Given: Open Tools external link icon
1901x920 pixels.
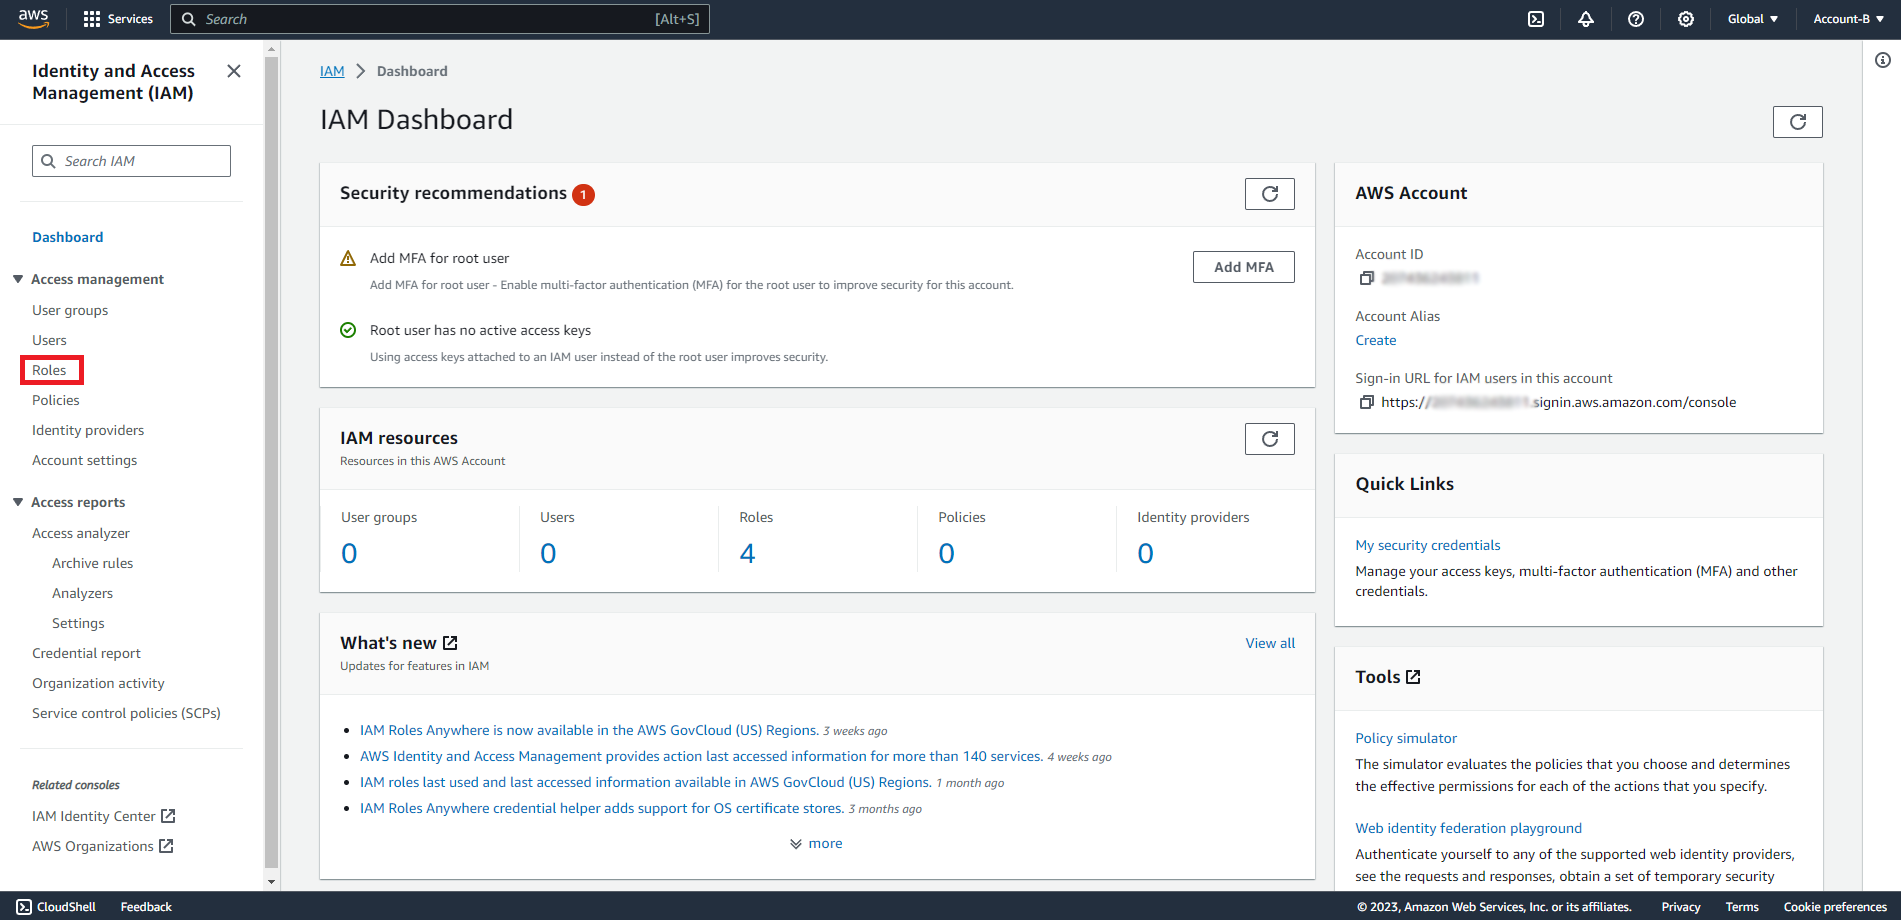Looking at the screenshot, I should click(x=1413, y=677).
